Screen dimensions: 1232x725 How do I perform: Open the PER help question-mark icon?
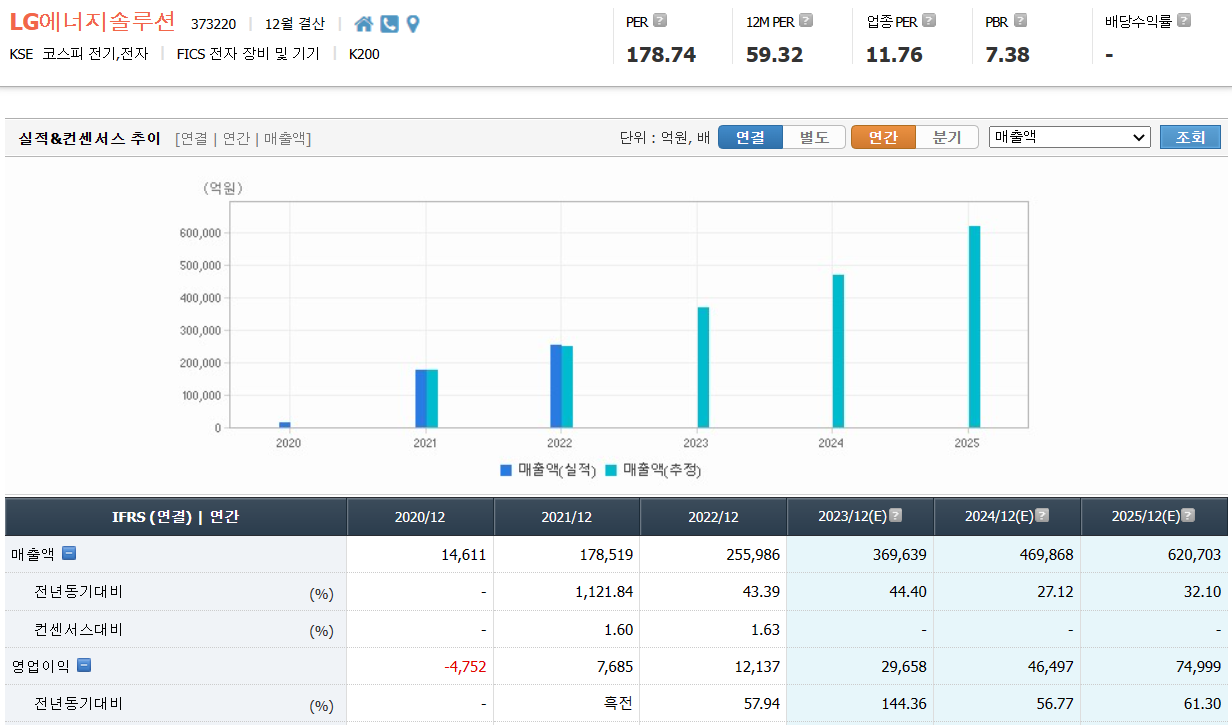(x=660, y=20)
